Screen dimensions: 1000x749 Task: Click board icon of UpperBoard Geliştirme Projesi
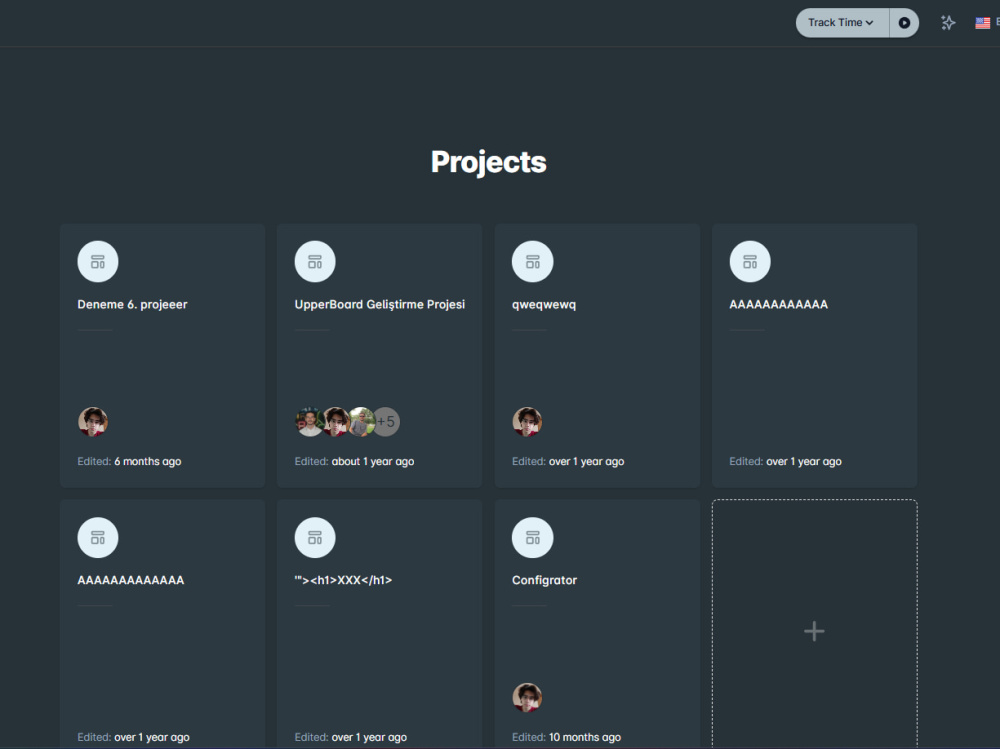[315, 262]
